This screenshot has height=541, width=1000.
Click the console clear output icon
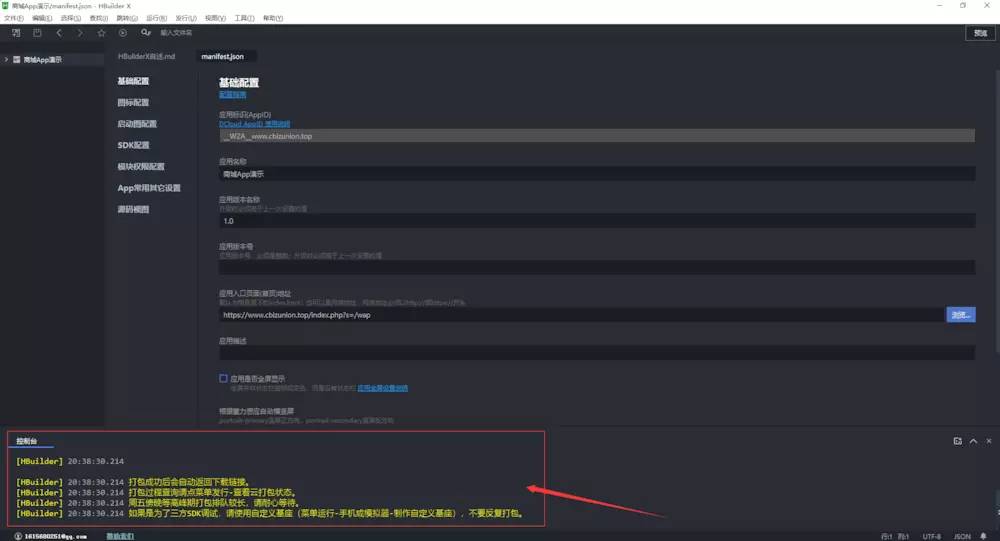(x=957, y=441)
